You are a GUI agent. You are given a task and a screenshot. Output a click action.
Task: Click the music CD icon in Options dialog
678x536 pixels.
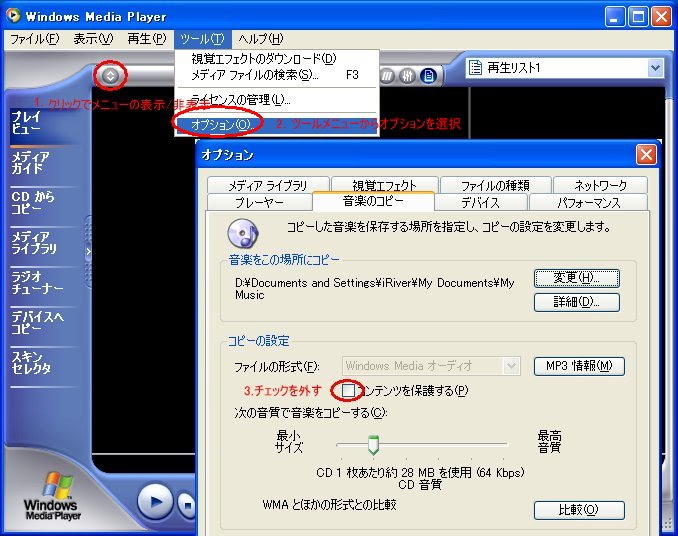pos(242,233)
